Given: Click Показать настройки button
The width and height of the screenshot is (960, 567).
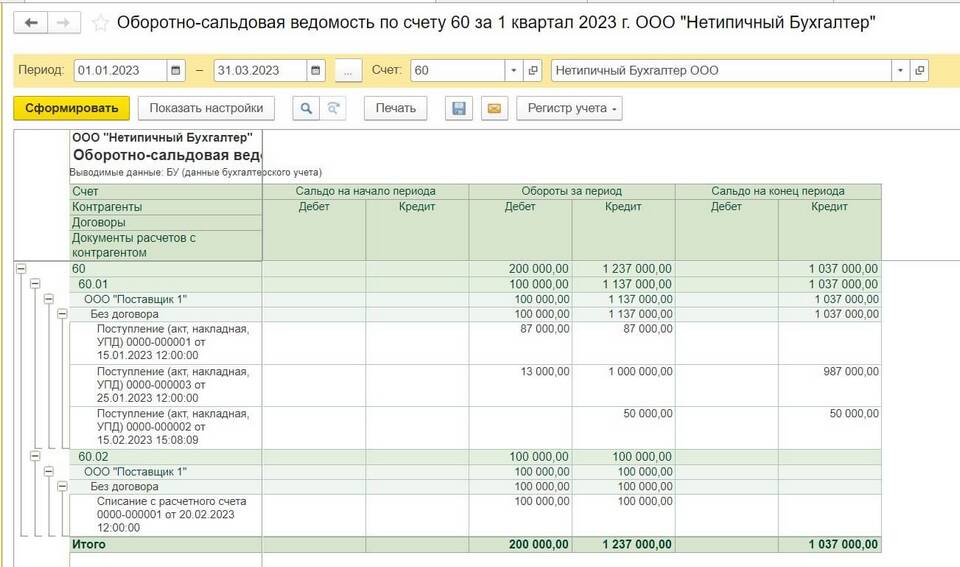Looking at the screenshot, I should (x=206, y=108).
